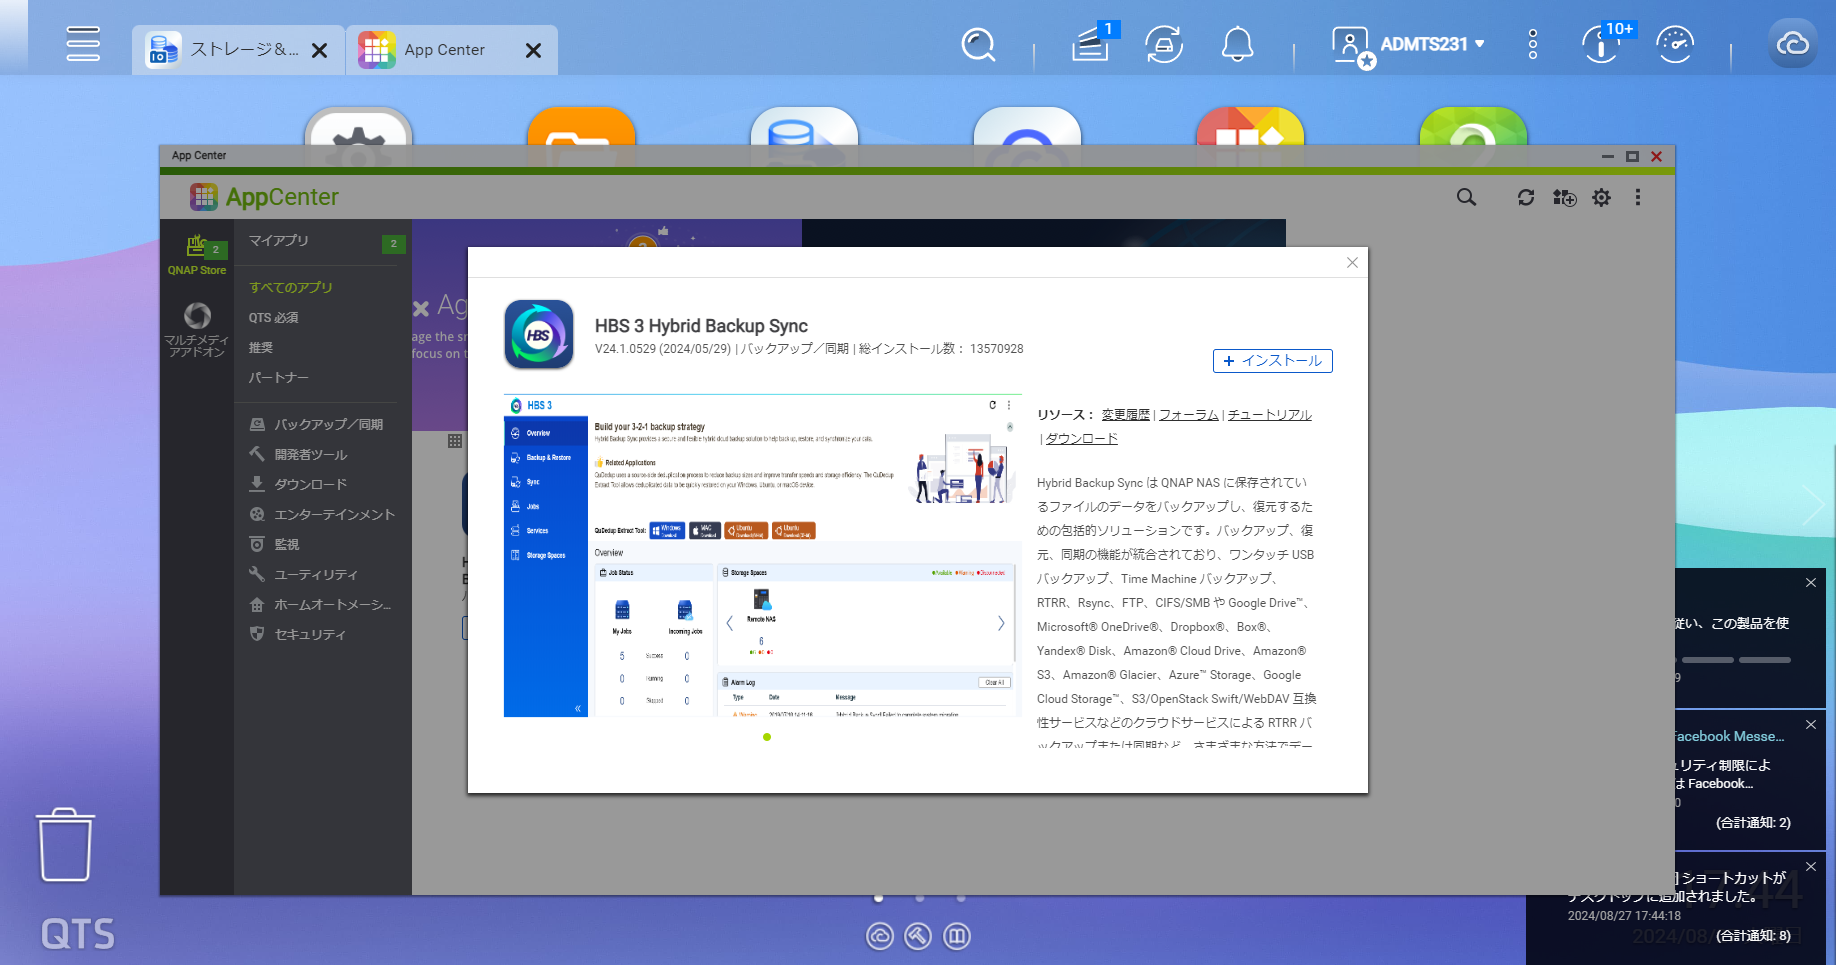Click the feedback icon at desktop bottom
Screen dimensions: 1836x965
click(x=957, y=936)
